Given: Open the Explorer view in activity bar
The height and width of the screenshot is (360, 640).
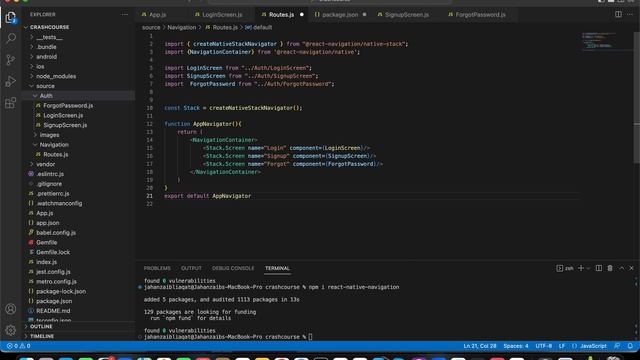Looking at the screenshot, I should coord(11,18).
